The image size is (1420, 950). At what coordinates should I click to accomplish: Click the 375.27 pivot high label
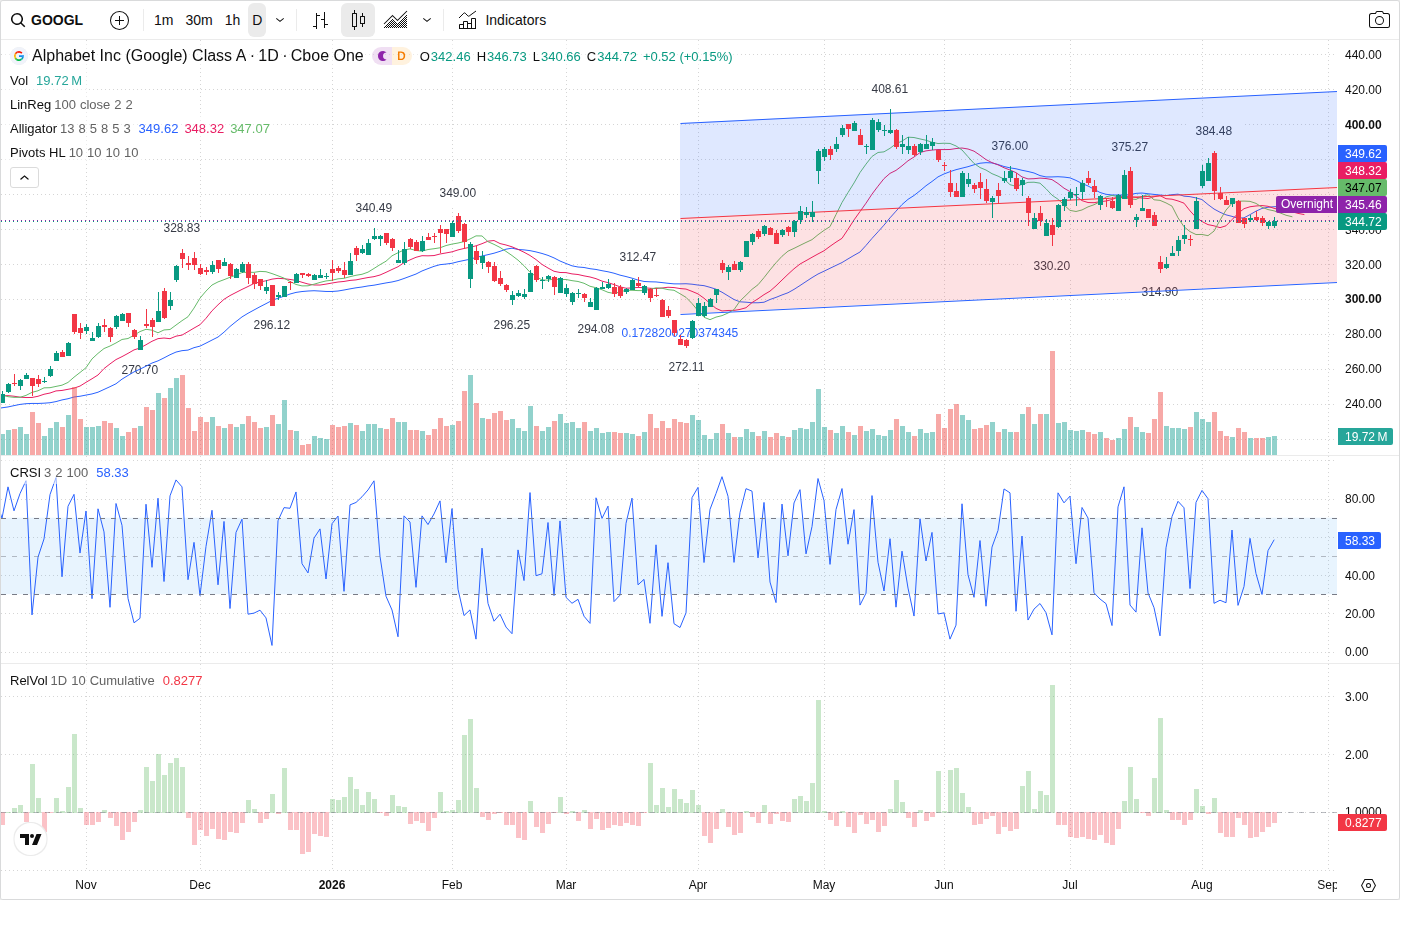[x=1130, y=147]
